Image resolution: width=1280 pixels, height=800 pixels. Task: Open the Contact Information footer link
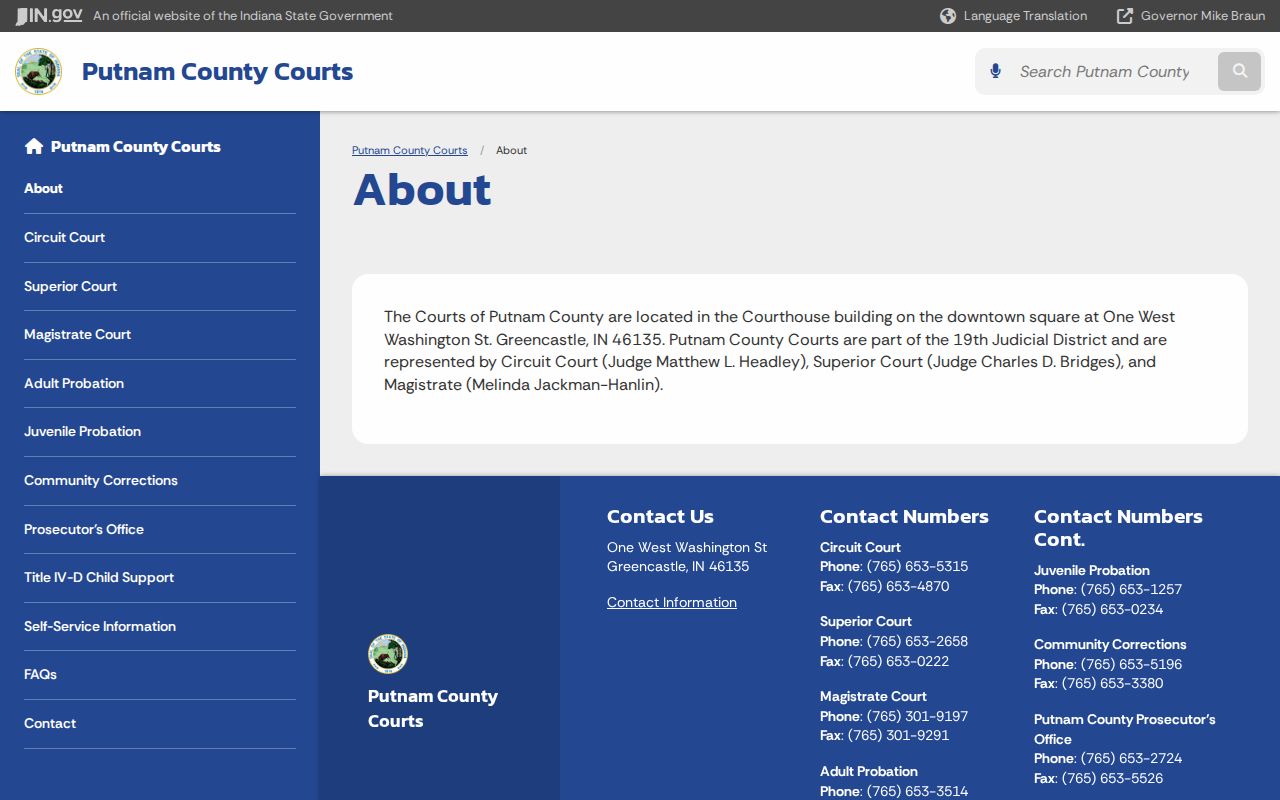coord(672,602)
